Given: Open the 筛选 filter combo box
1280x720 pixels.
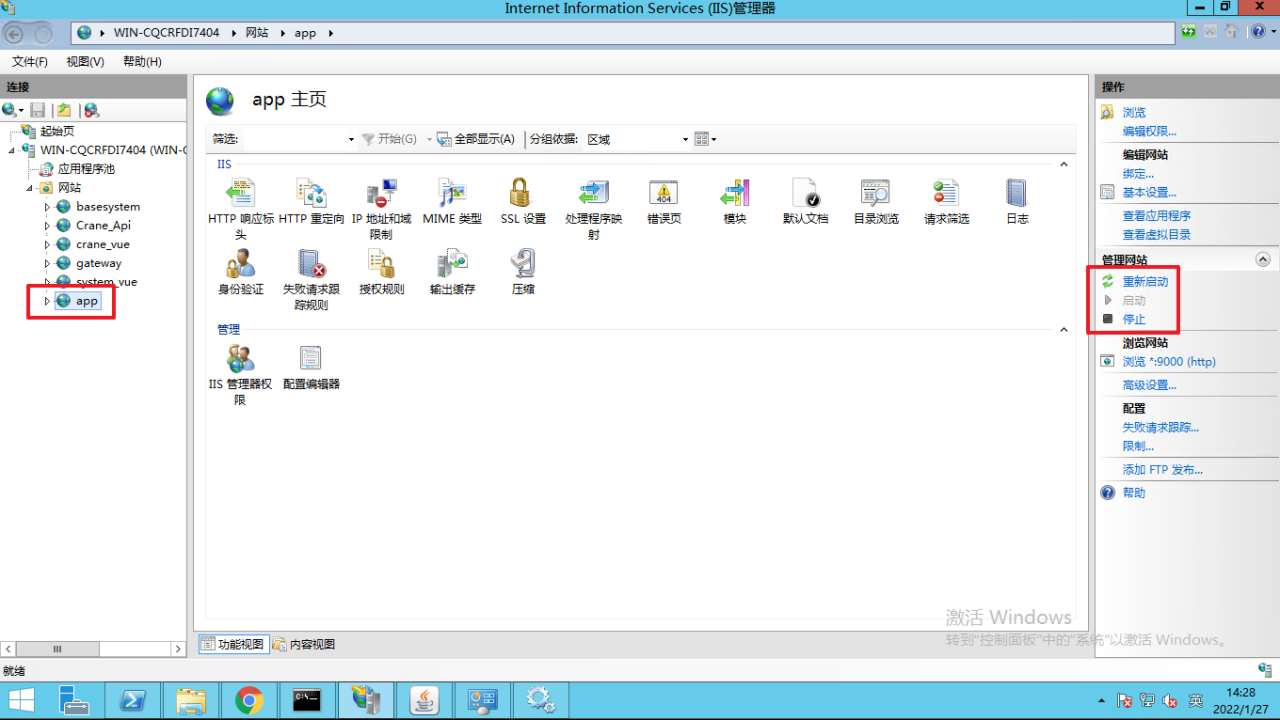Looking at the screenshot, I should click(299, 139).
